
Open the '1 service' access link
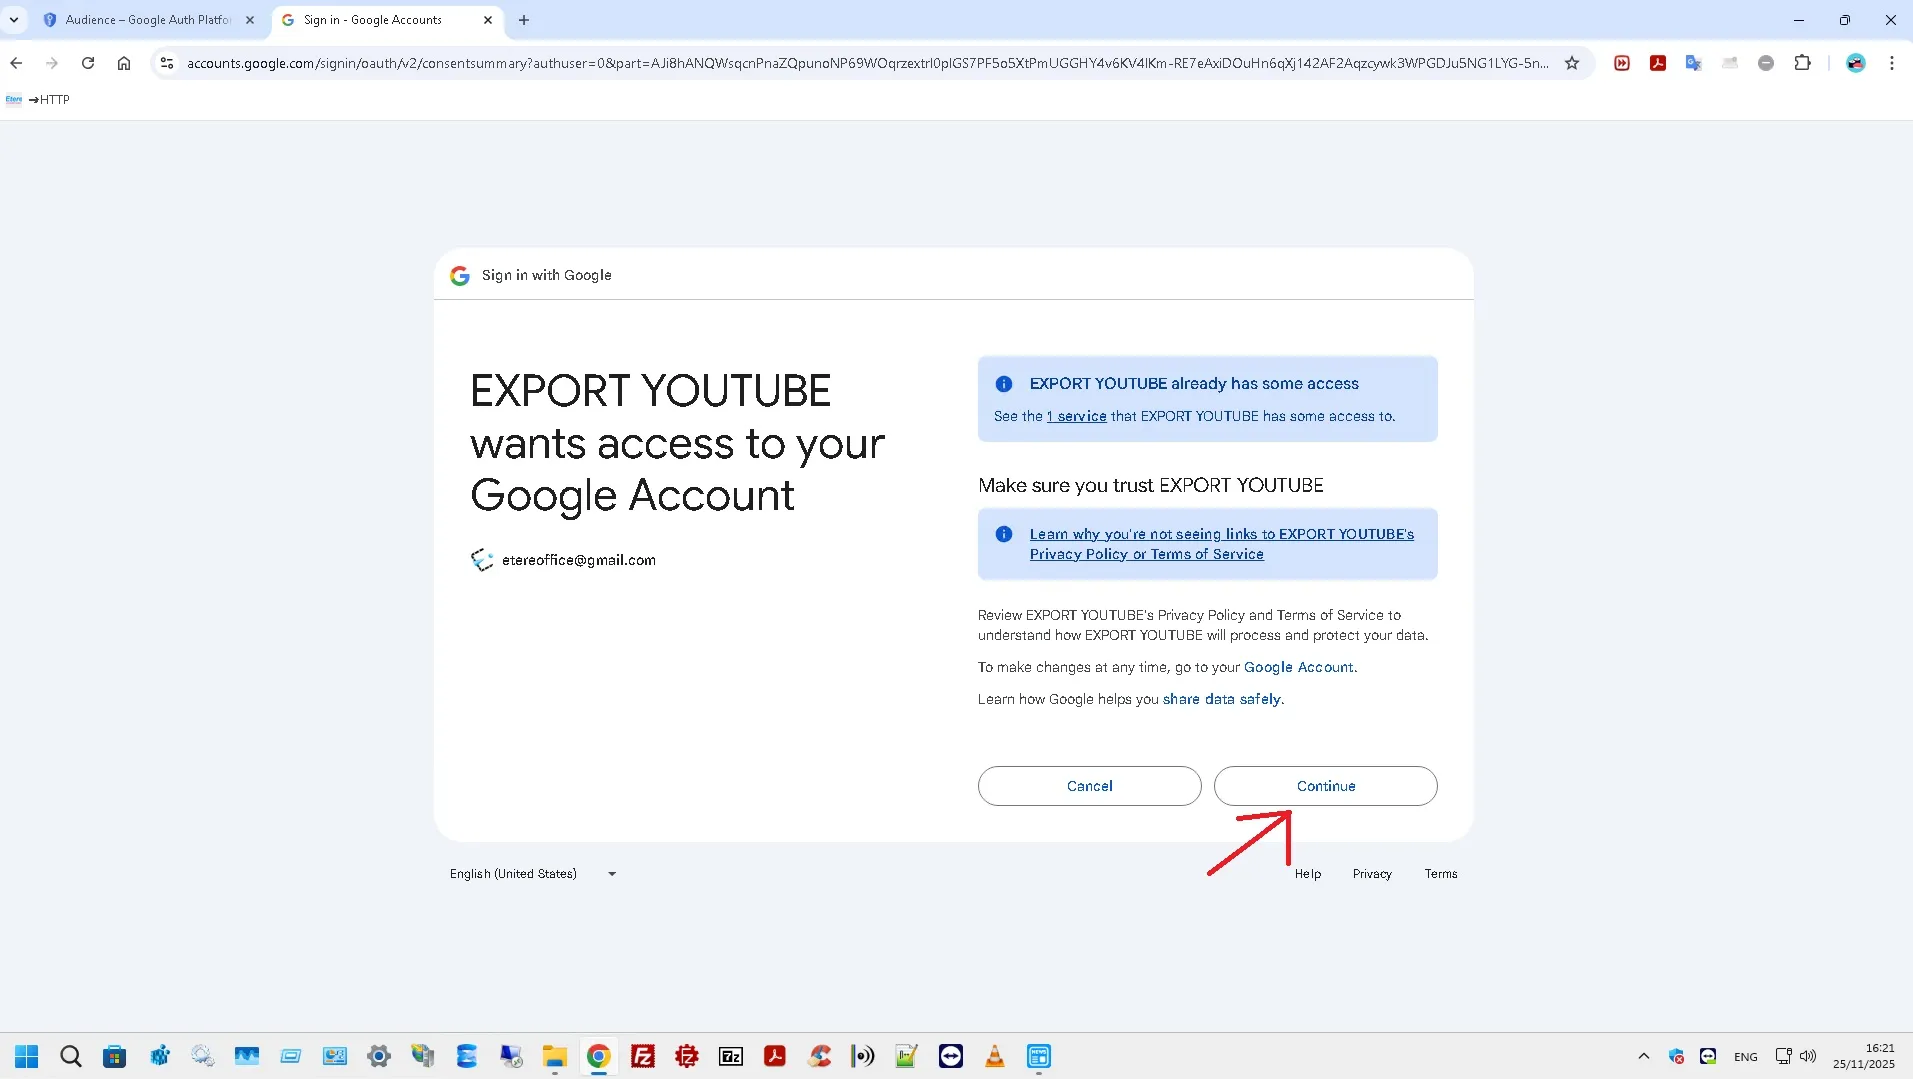pyautogui.click(x=1076, y=416)
